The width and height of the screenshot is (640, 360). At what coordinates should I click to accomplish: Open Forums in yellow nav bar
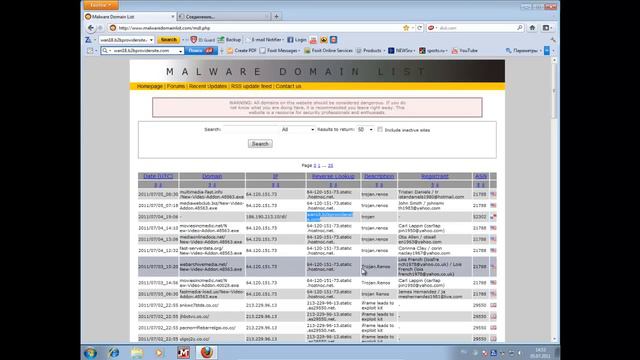[176, 86]
